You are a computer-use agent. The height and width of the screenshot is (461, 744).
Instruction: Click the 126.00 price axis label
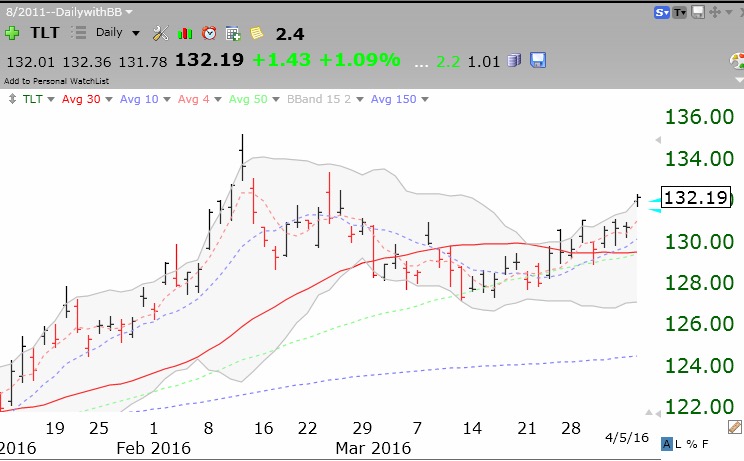[x=699, y=324]
